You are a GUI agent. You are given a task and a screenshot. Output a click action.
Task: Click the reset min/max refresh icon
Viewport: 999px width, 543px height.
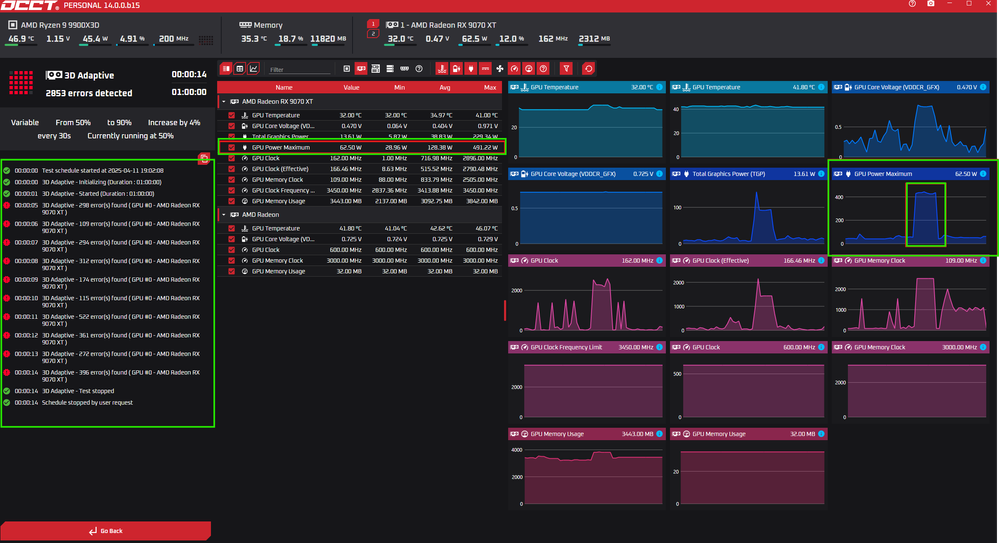tap(588, 69)
